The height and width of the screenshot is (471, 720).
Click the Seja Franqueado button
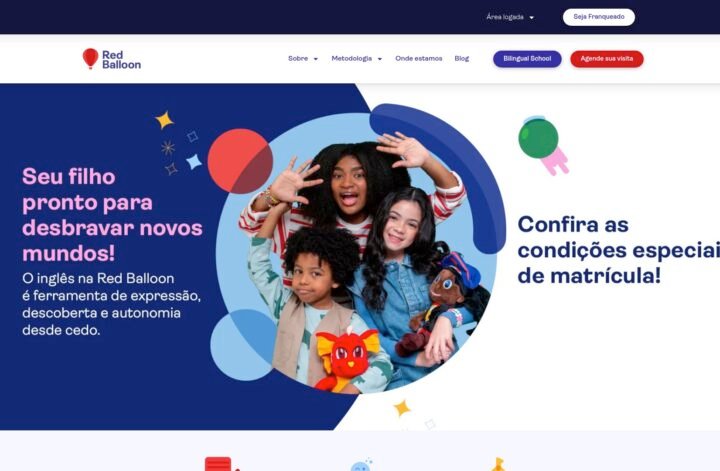(x=599, y=17)
